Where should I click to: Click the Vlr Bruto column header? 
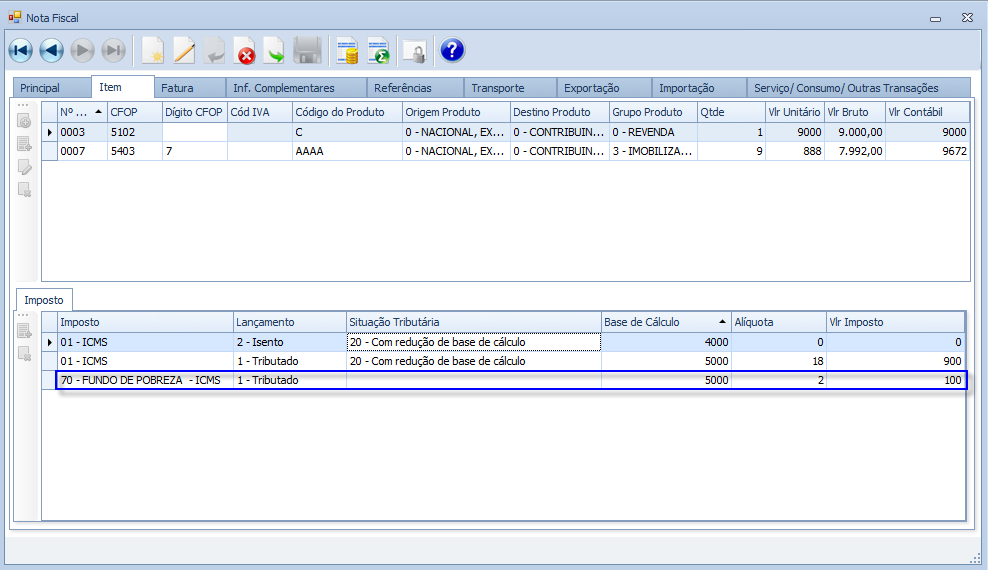(x=854, y=112)
